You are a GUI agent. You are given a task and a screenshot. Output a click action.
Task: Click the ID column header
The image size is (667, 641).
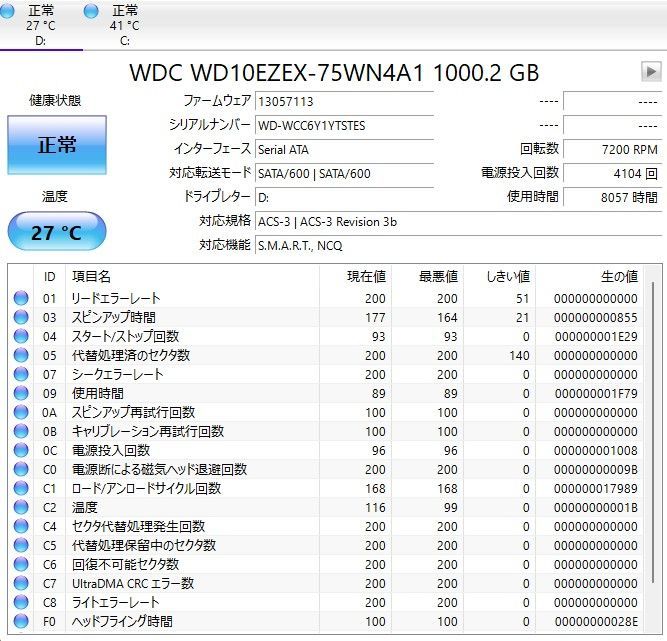click(50, 277)
